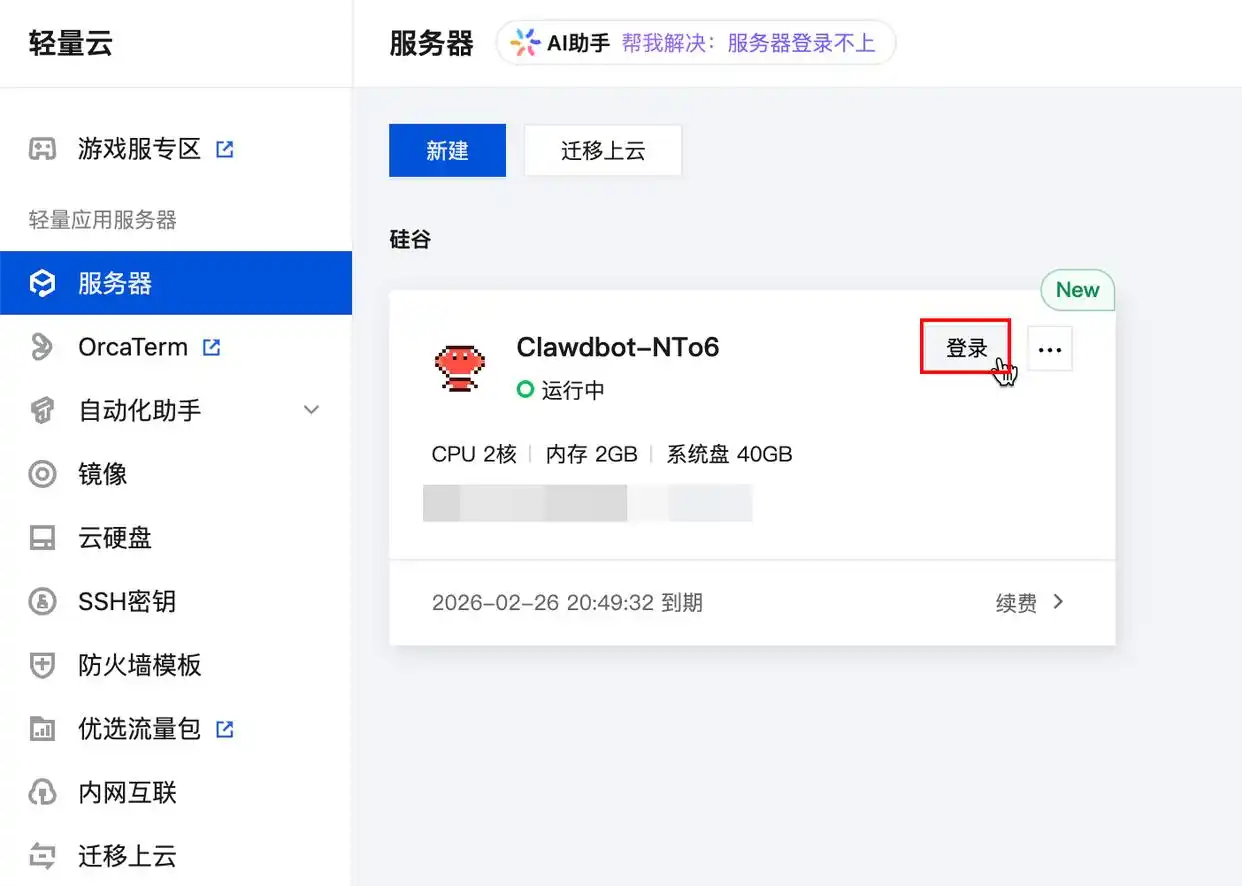Open the 云硬盘 sidebar icon
The image size is (1242, 886).
pyautogui.click(x=42, y=537)
